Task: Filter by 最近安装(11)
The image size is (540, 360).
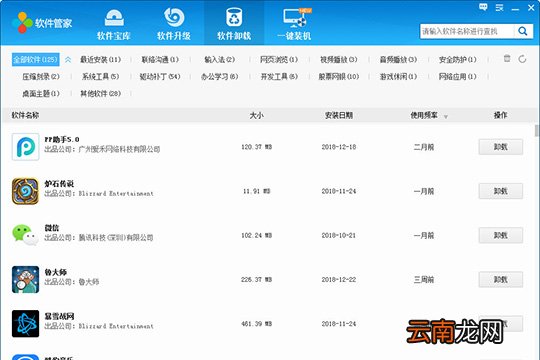Action: tap(101, 60)
